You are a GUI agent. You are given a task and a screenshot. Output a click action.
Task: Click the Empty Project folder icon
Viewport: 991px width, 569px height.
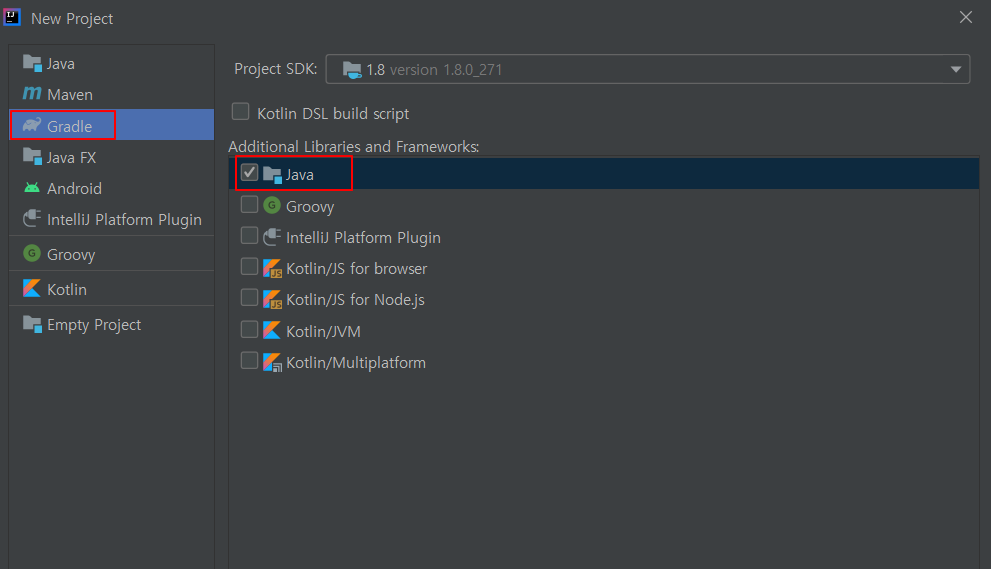(32, 324)
